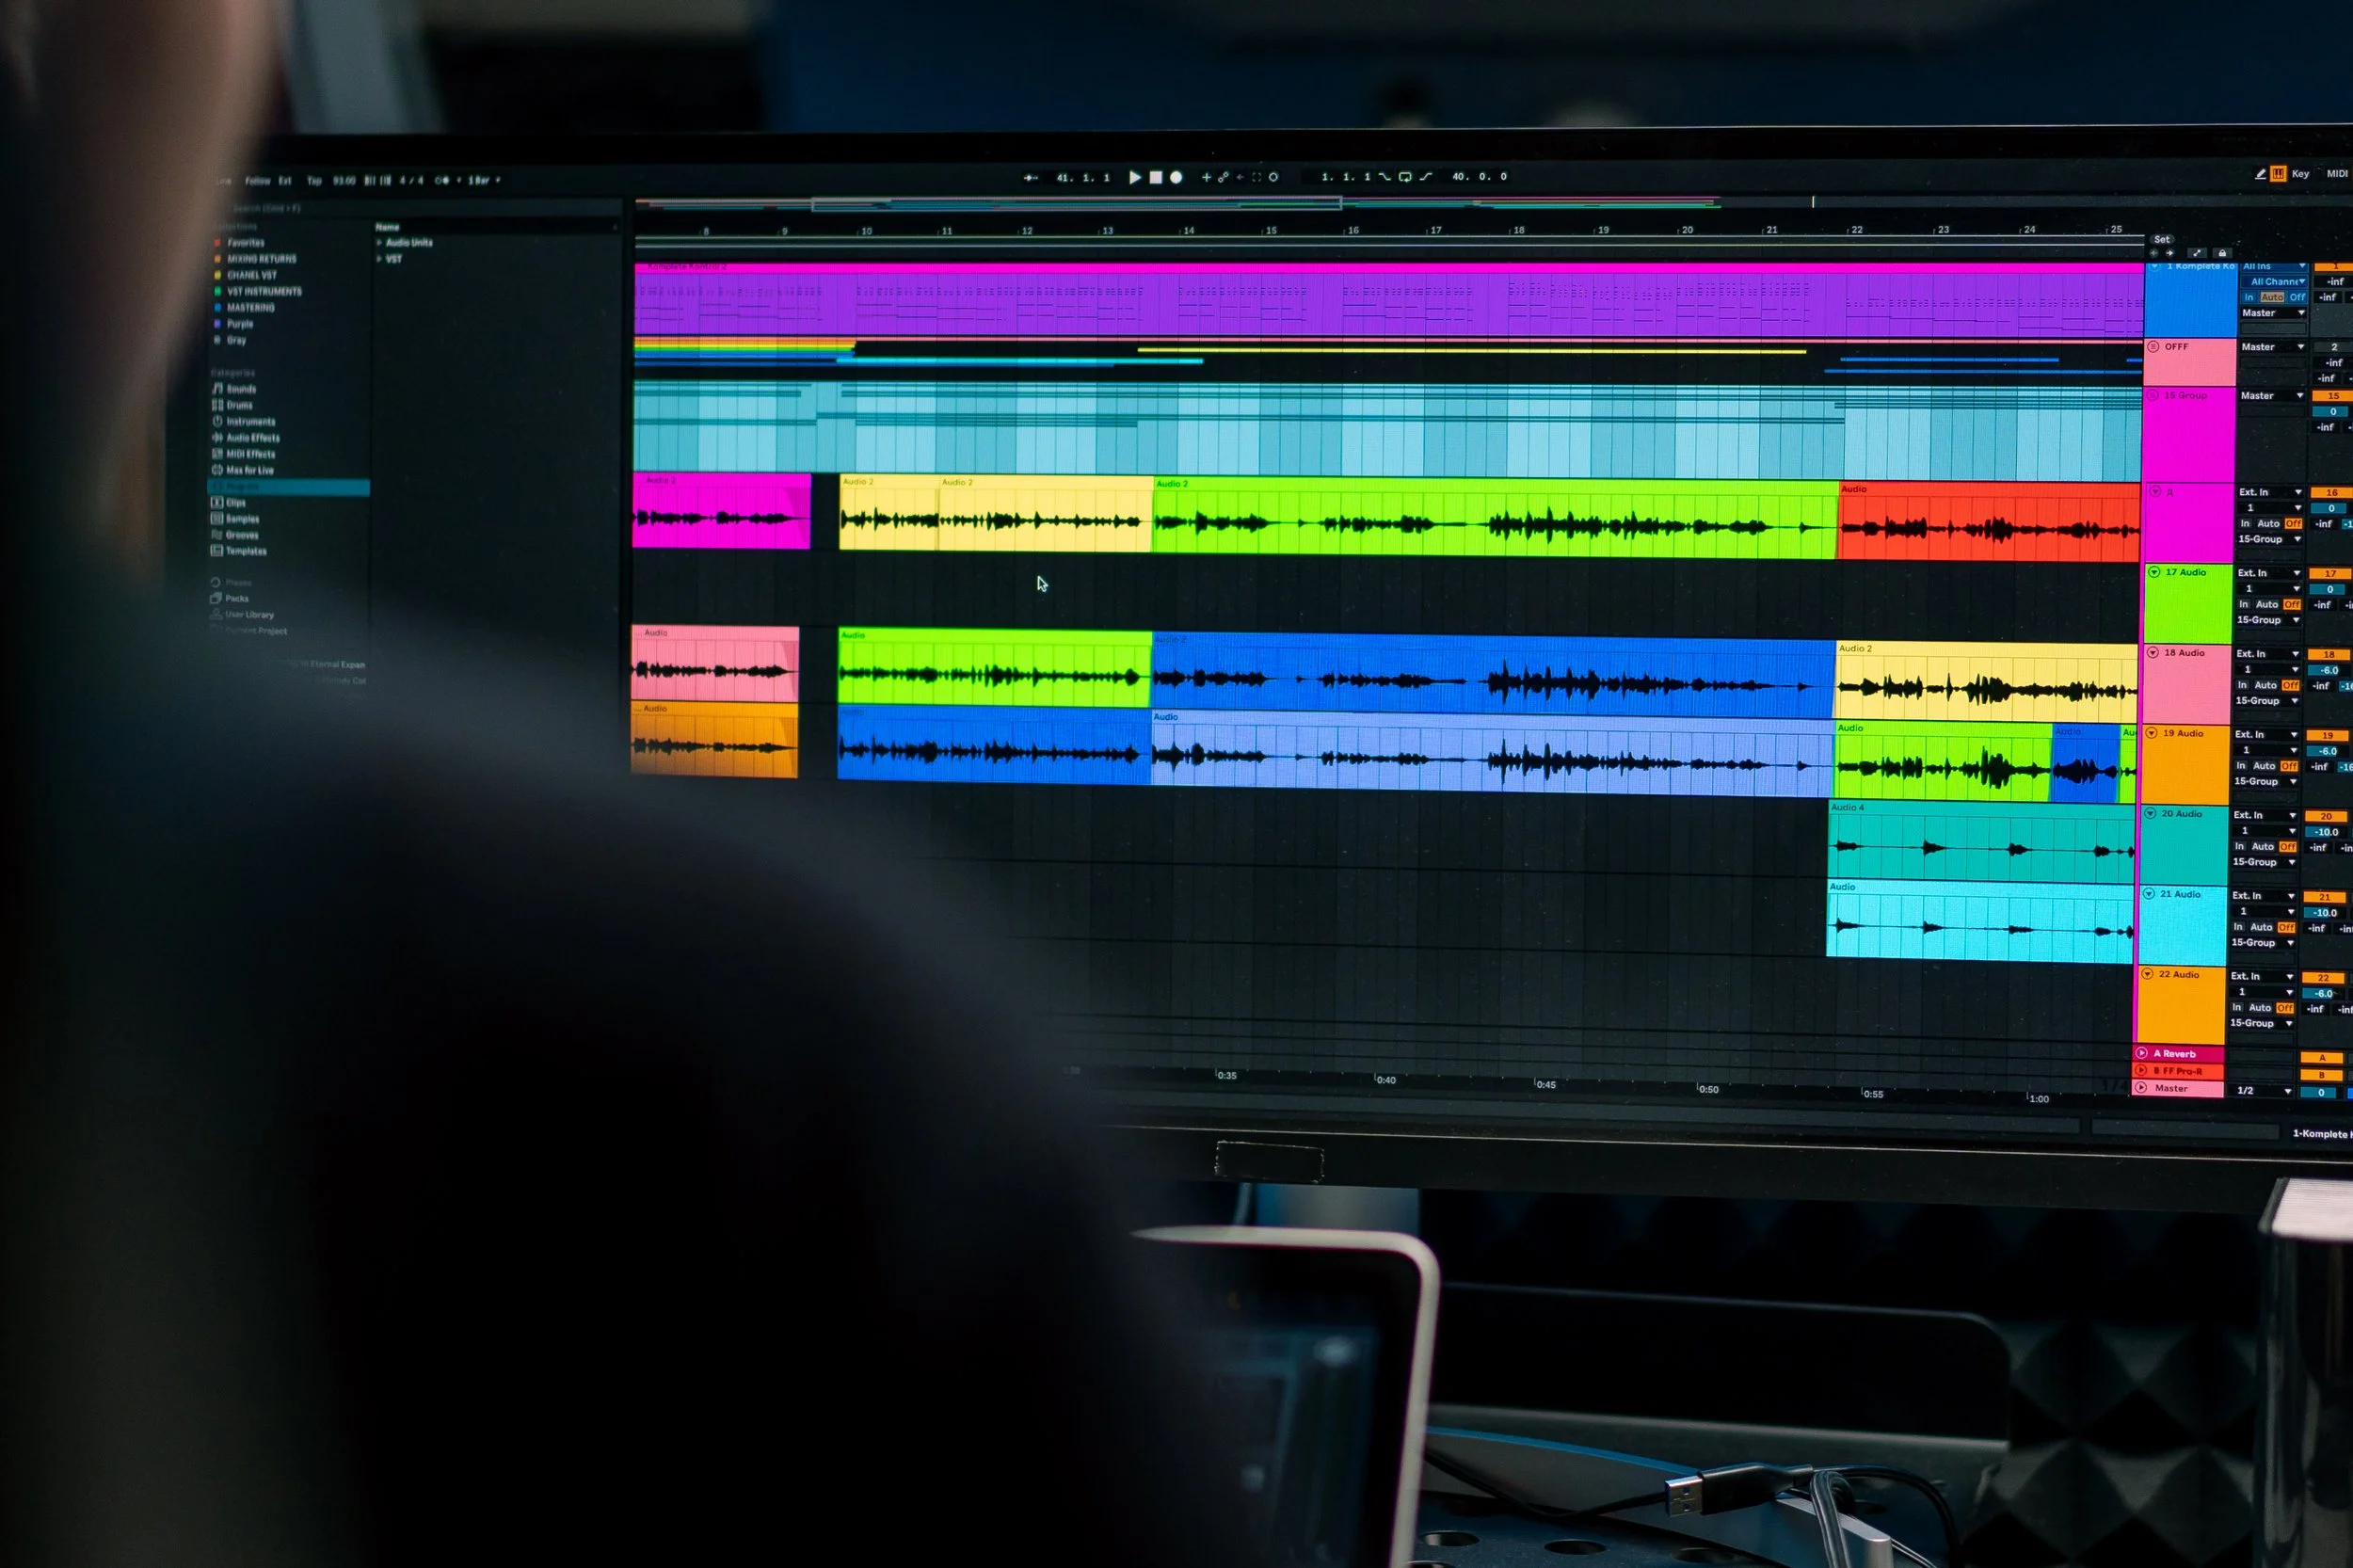Screen dimensions: 2353x1568
Task: Enable the Draw Mode pencil icon
Action: (2260, 174)
